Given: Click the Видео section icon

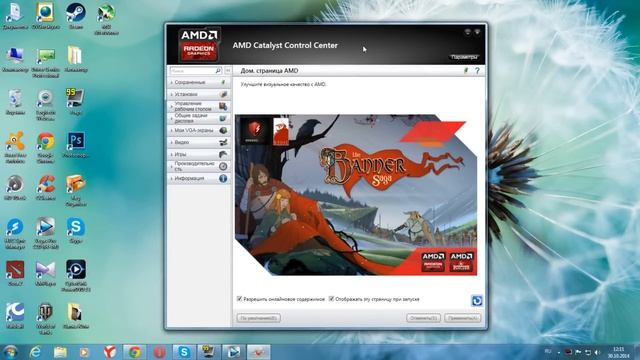Looking at the screenshot, I should (223, 142).
